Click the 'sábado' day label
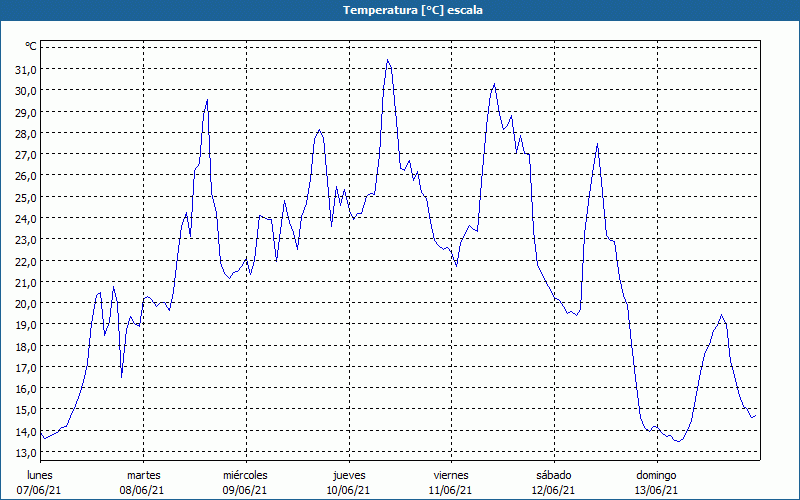The image size is (800, 500). (554, 475)
